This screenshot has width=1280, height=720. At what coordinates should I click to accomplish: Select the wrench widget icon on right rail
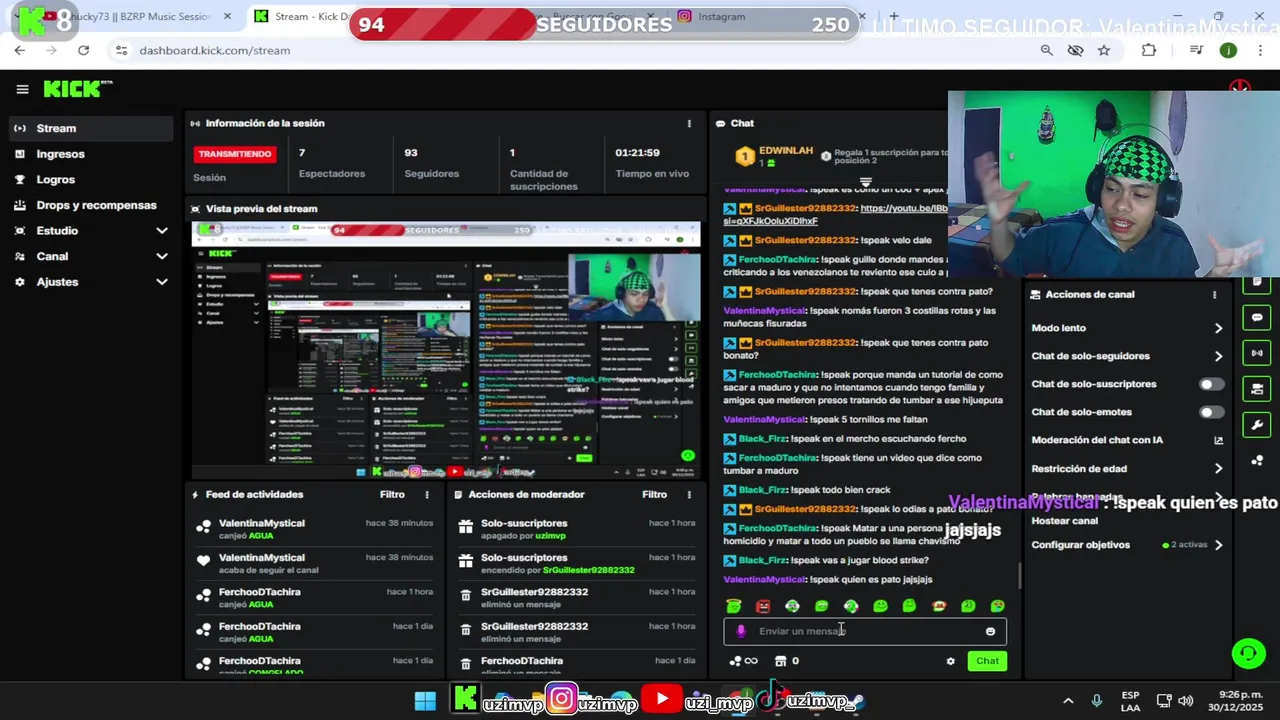tap(1257, 425)
